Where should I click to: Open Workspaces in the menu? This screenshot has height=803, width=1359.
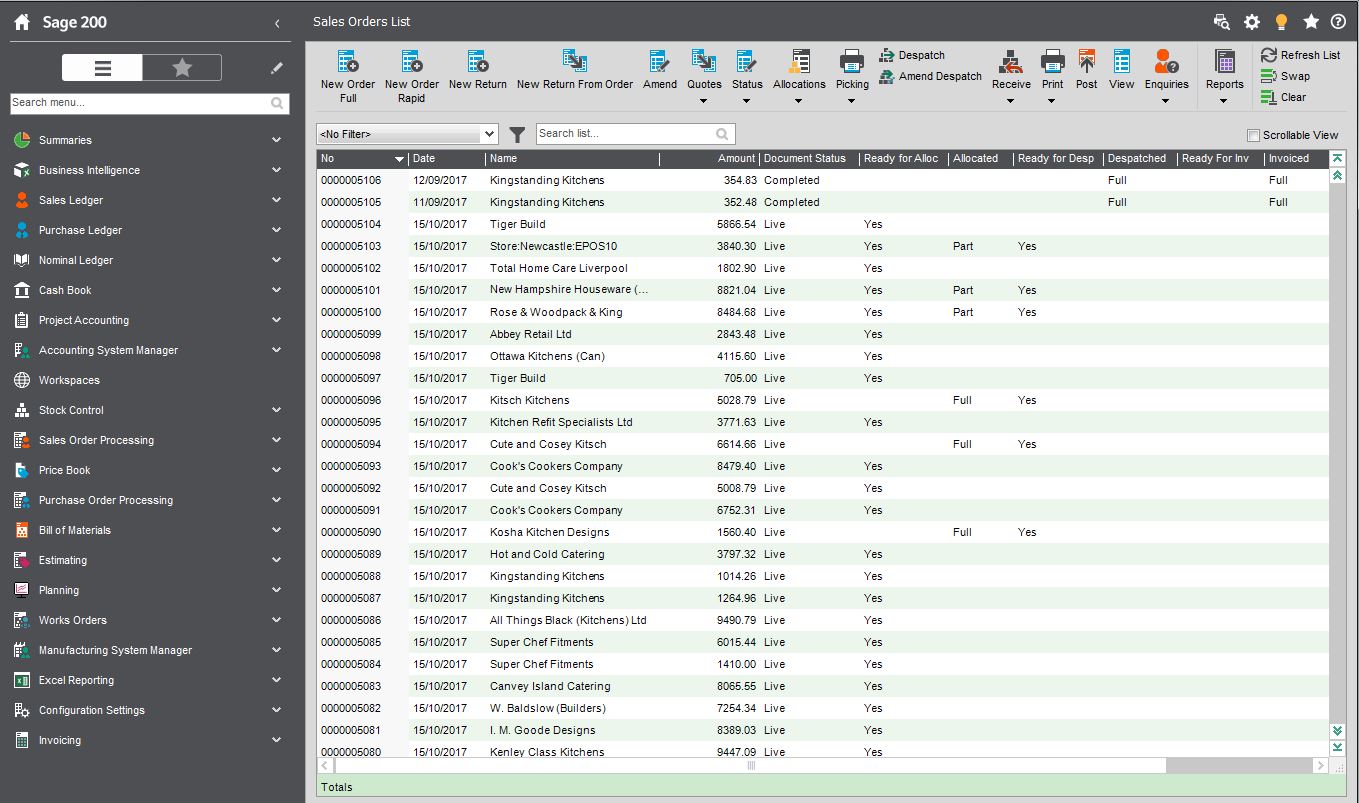(x=69, y=380)
